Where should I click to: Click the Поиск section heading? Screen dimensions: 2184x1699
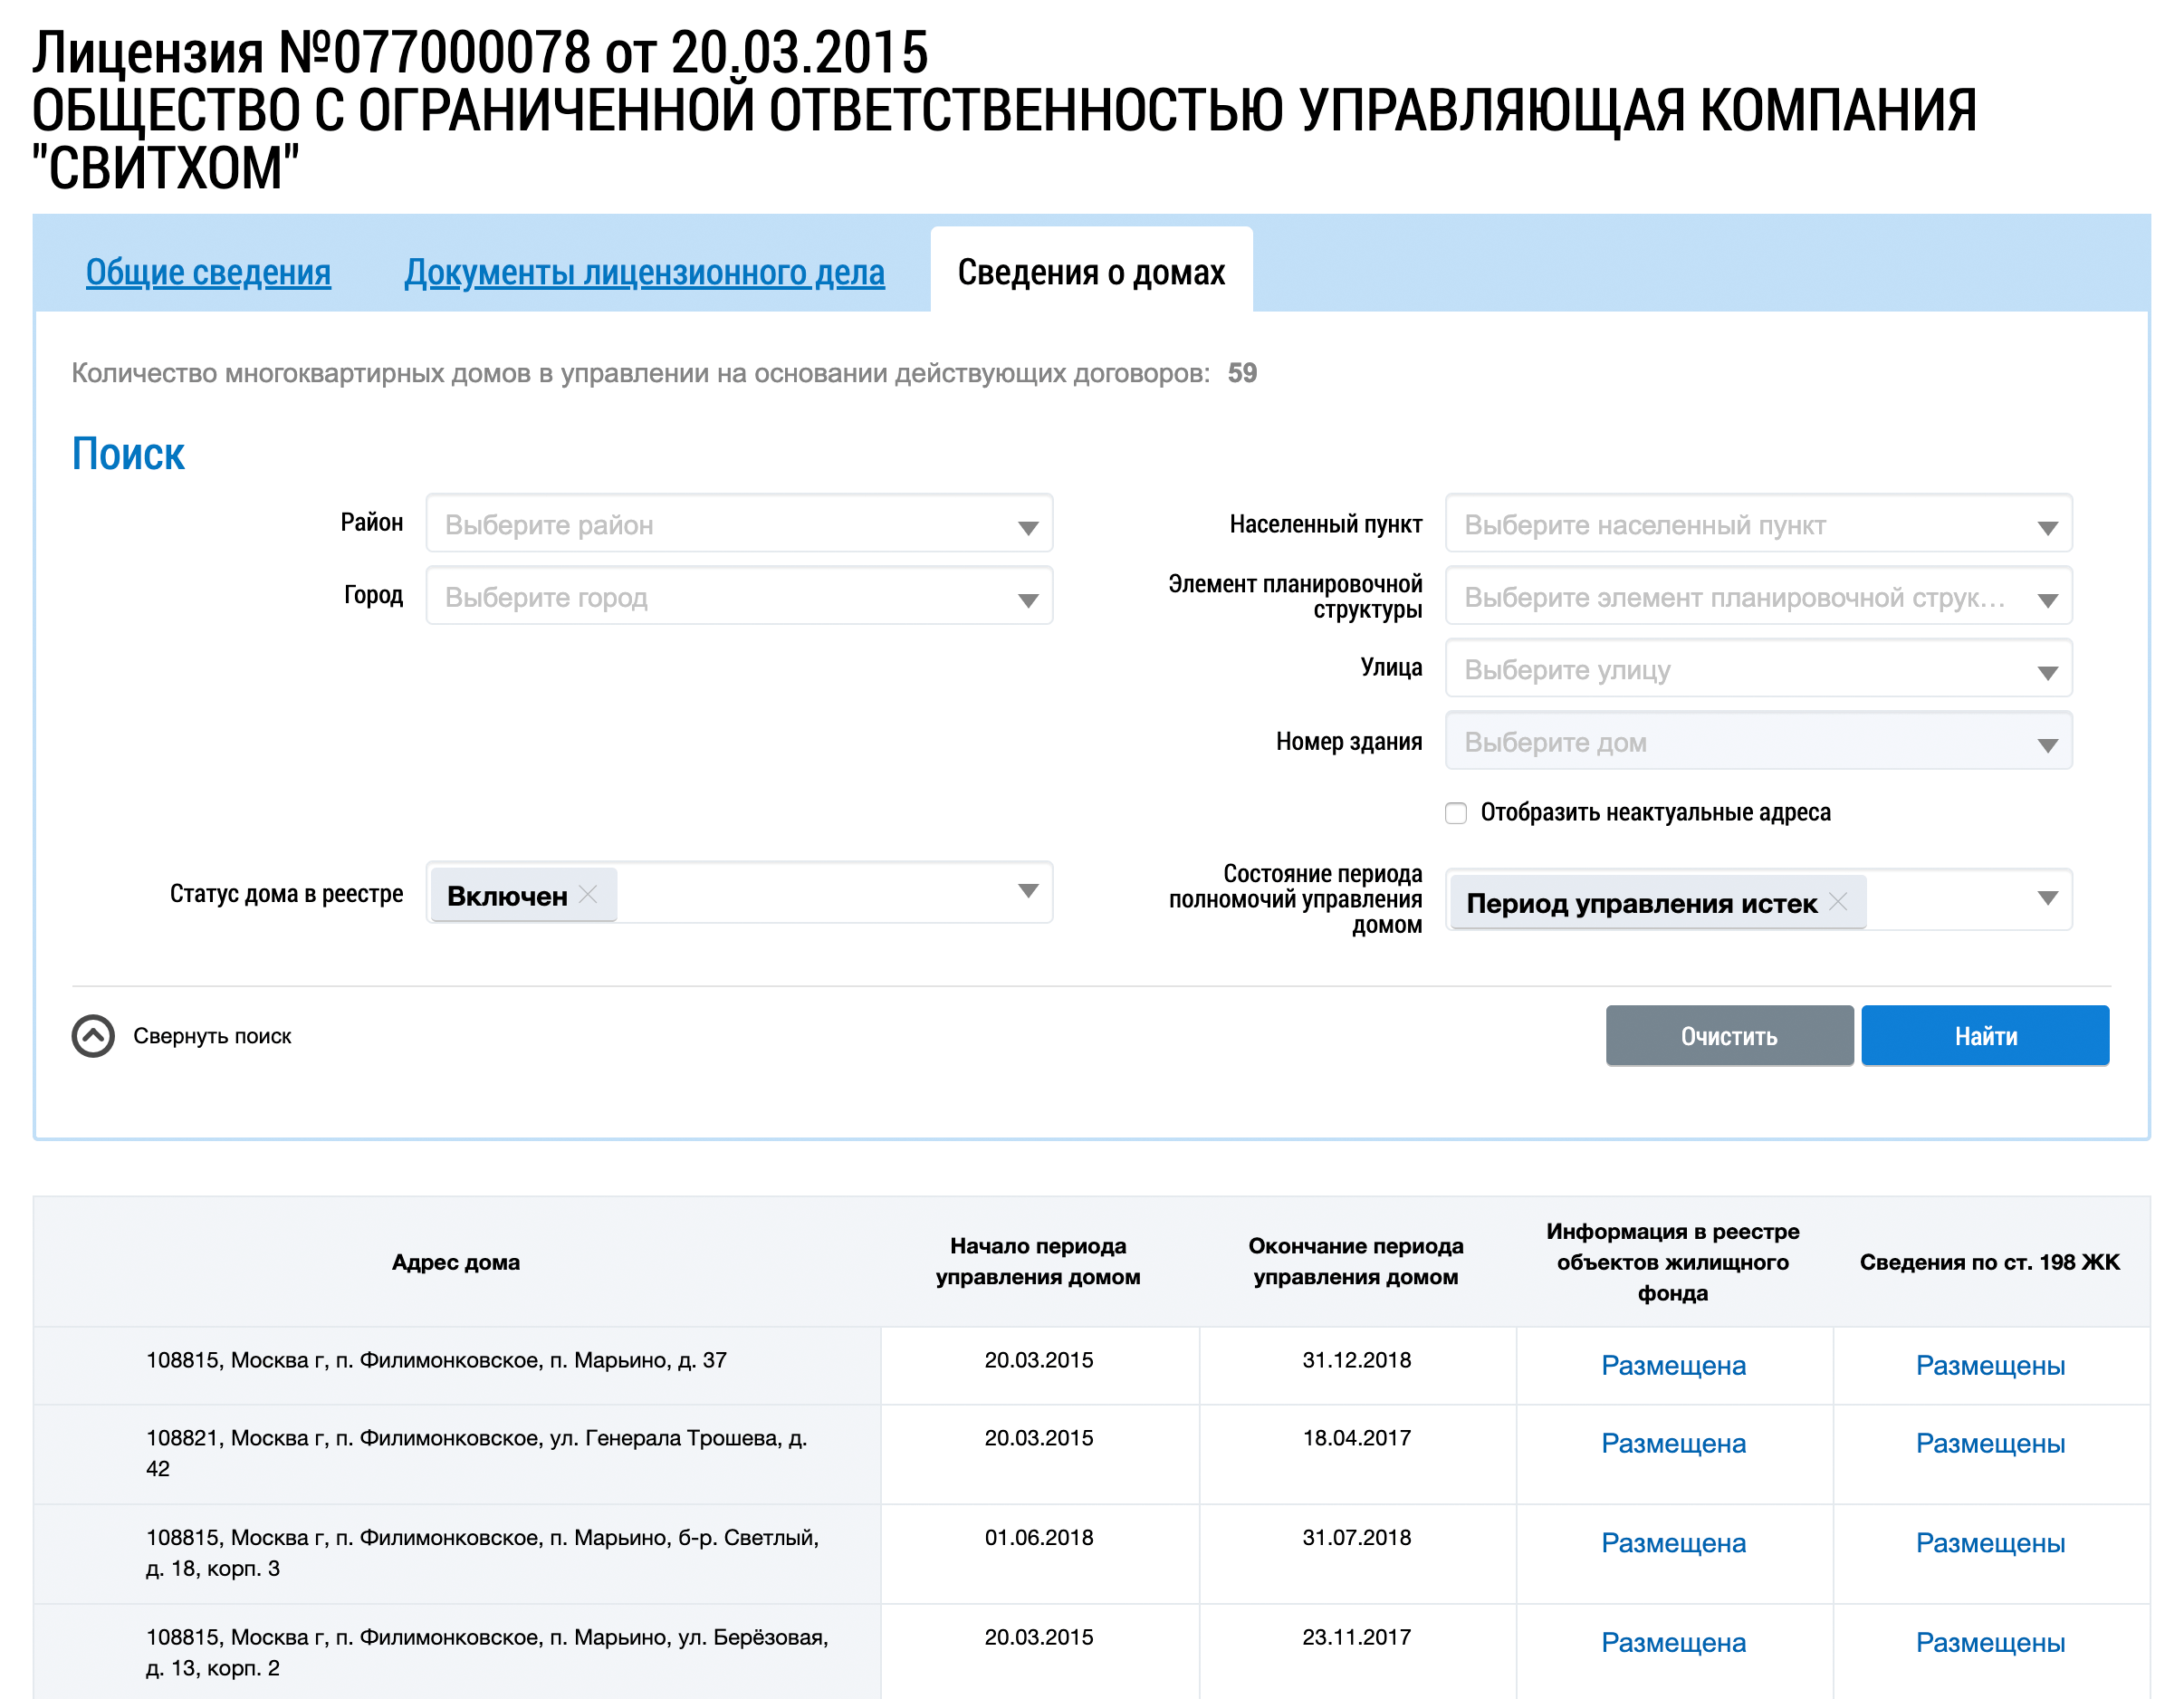pyautogui.click(x=128, y=454)
